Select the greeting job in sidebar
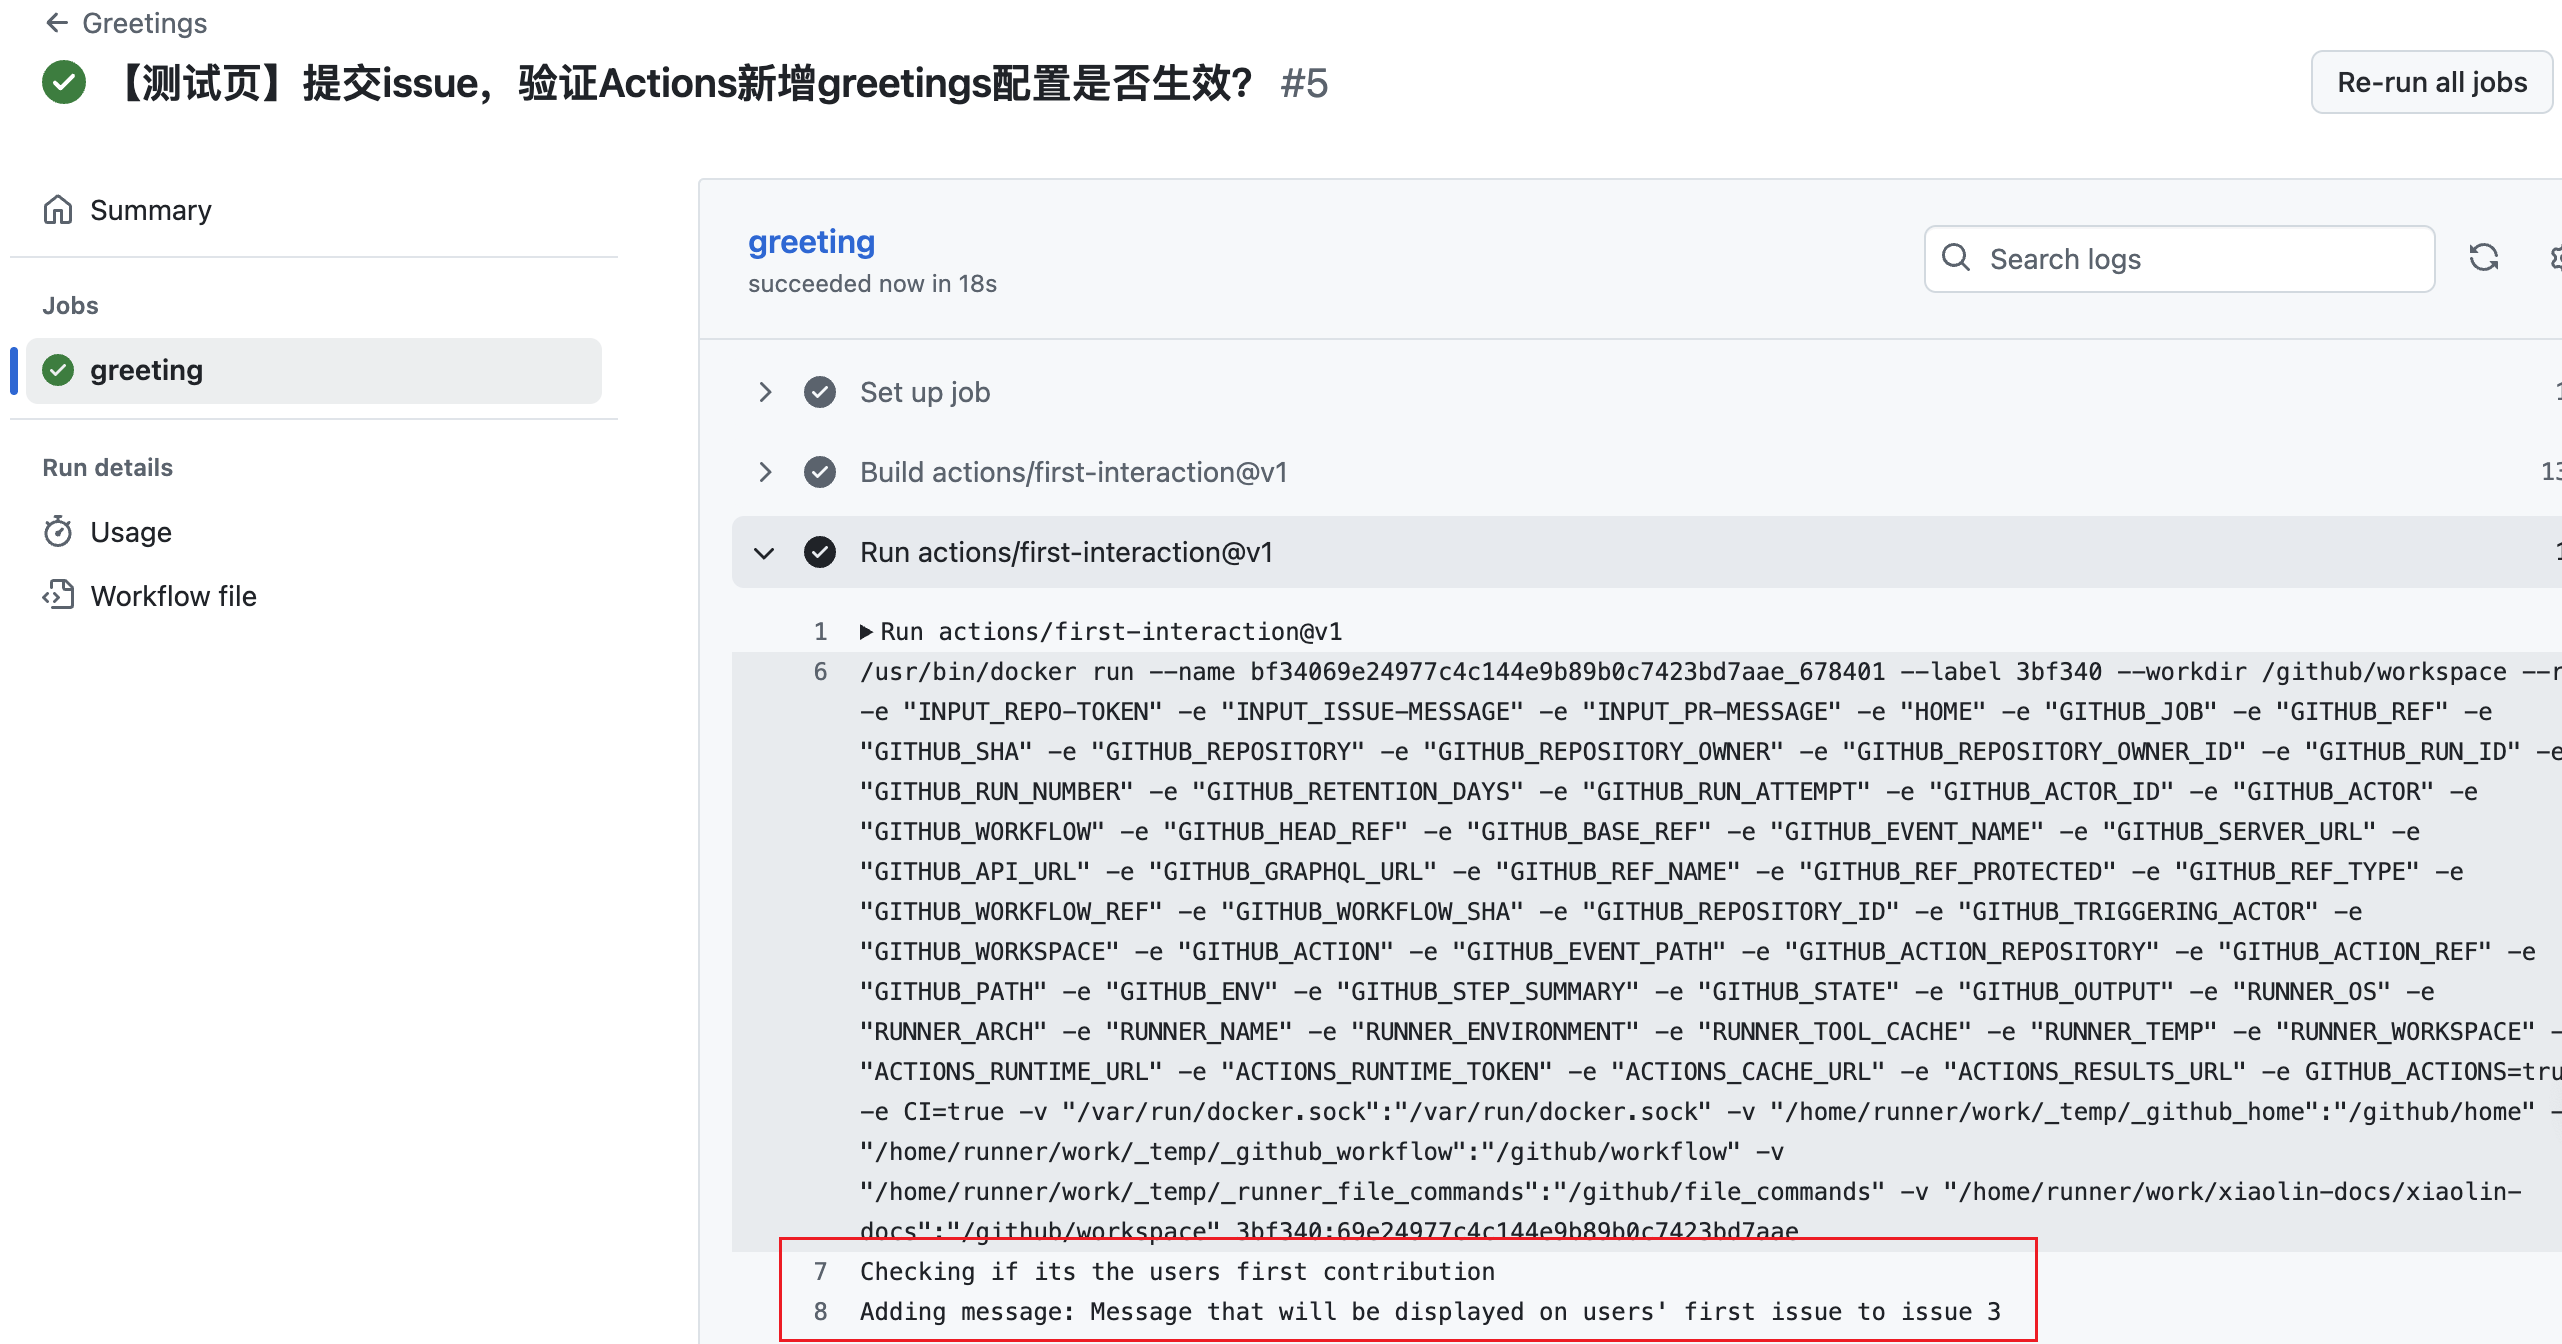The image size is (2562, 1344). 146,370
